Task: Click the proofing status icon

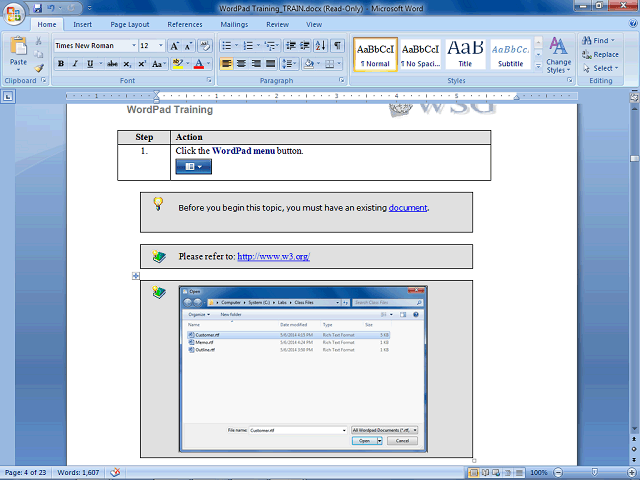Action: point(115,472)
